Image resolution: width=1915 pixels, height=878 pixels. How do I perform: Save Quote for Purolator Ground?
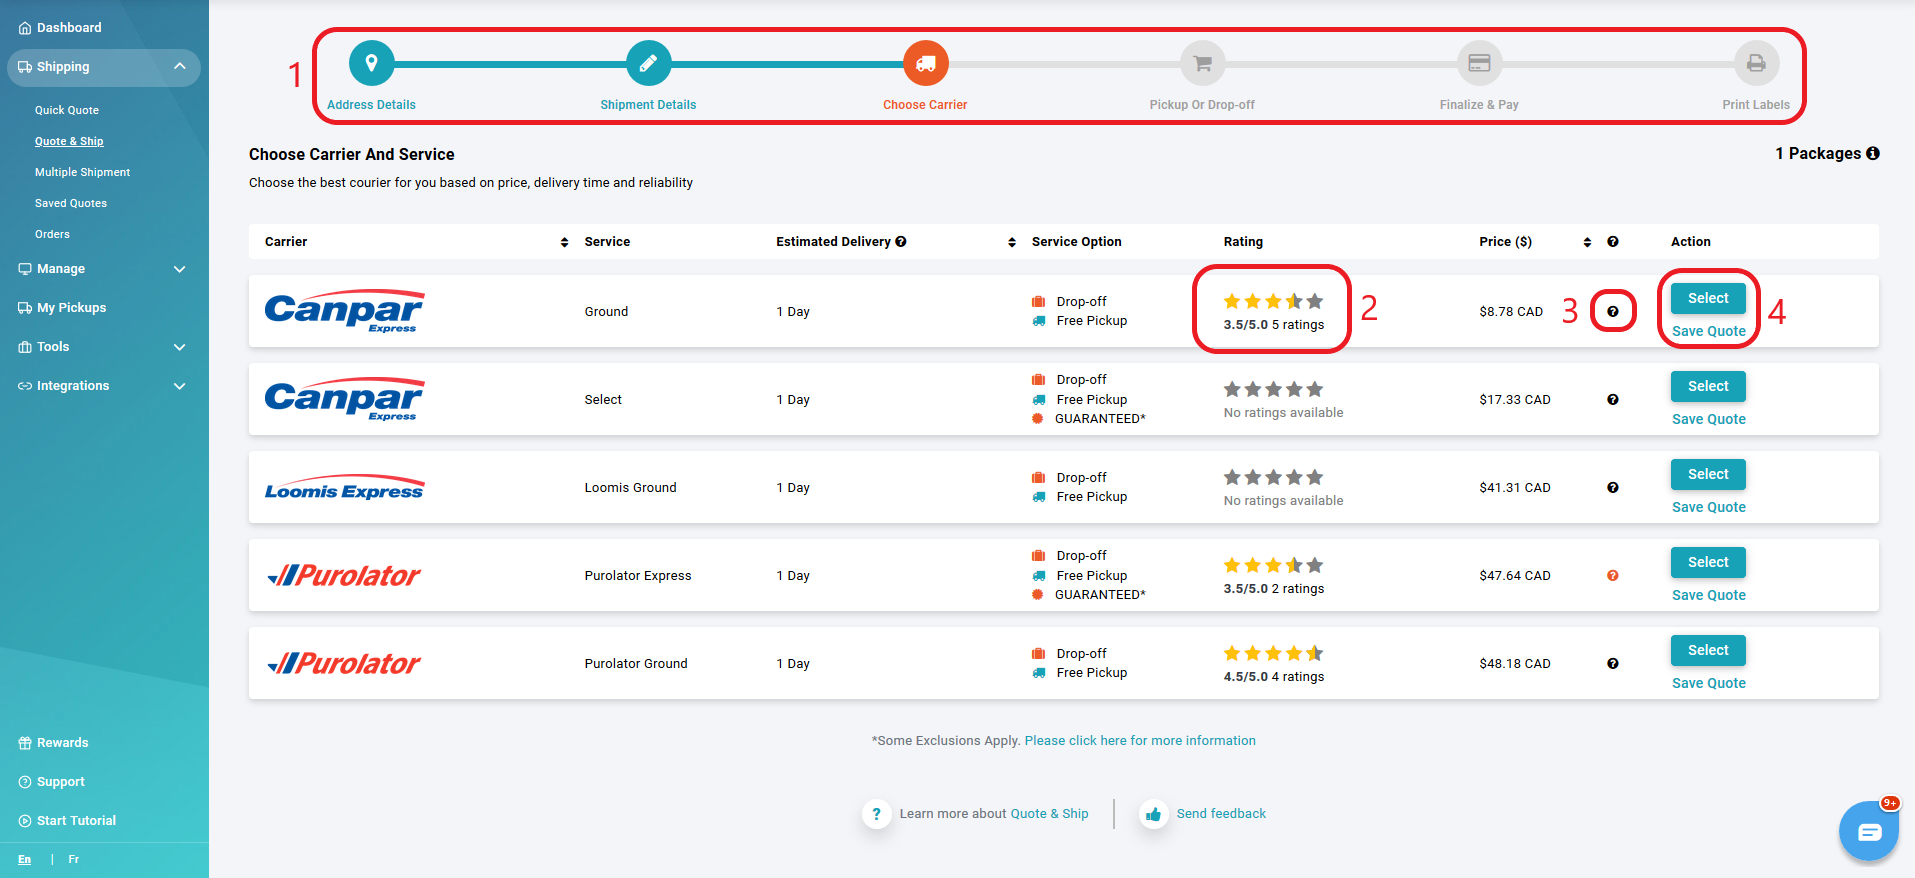1709,683
